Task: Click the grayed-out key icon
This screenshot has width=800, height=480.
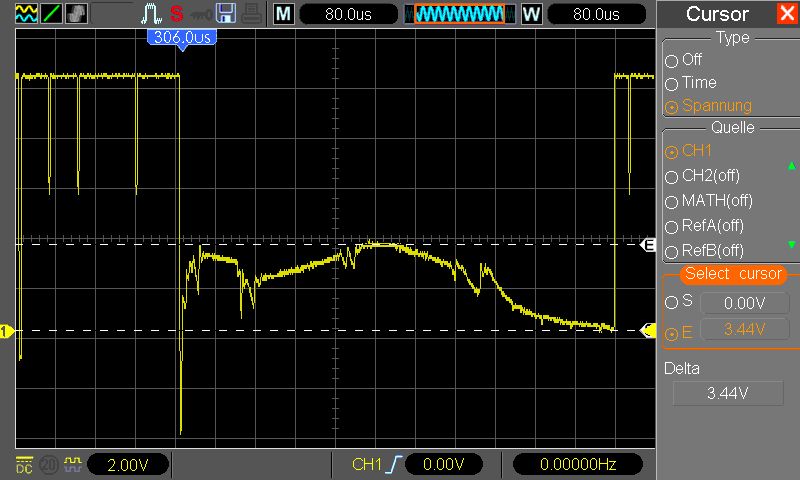Action: pos(201,15)
